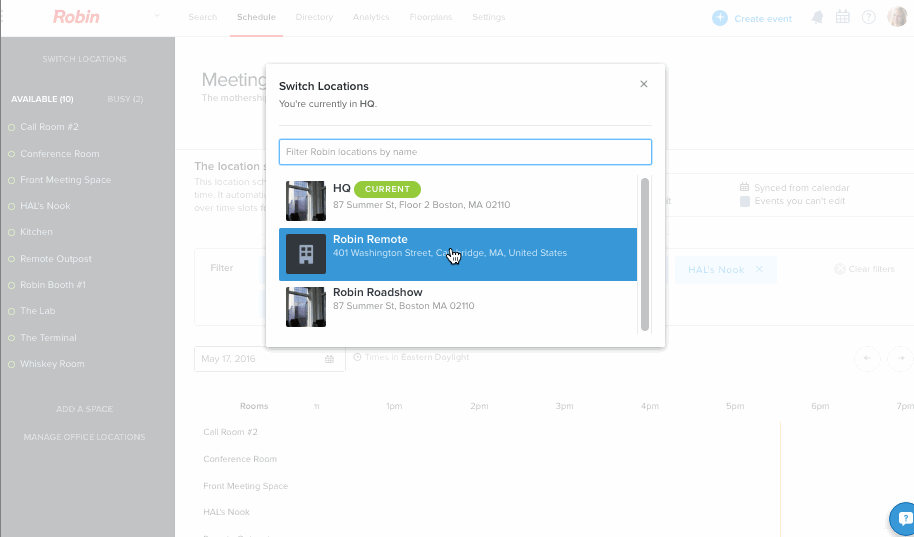Click HAL's Nook schedule row label
Viewport: 914px width, 537px height.
tap(226, 512)
